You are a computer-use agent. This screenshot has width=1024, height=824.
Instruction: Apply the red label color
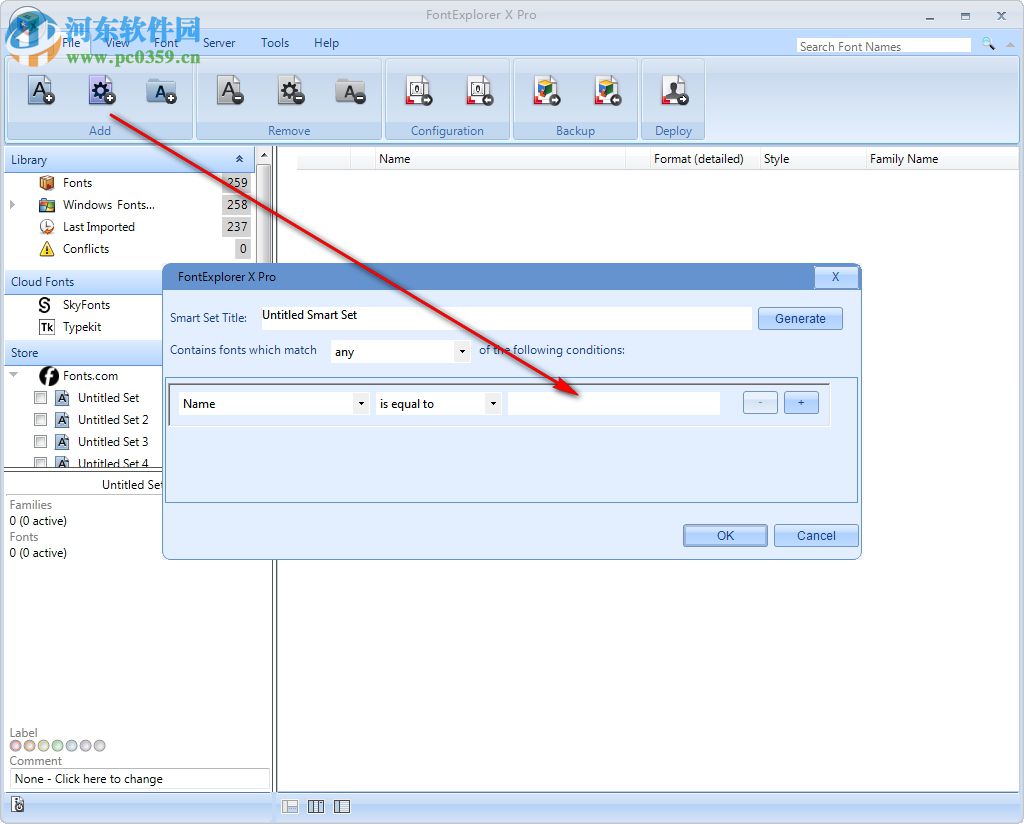pyautogui.click(x=16, y=746)
